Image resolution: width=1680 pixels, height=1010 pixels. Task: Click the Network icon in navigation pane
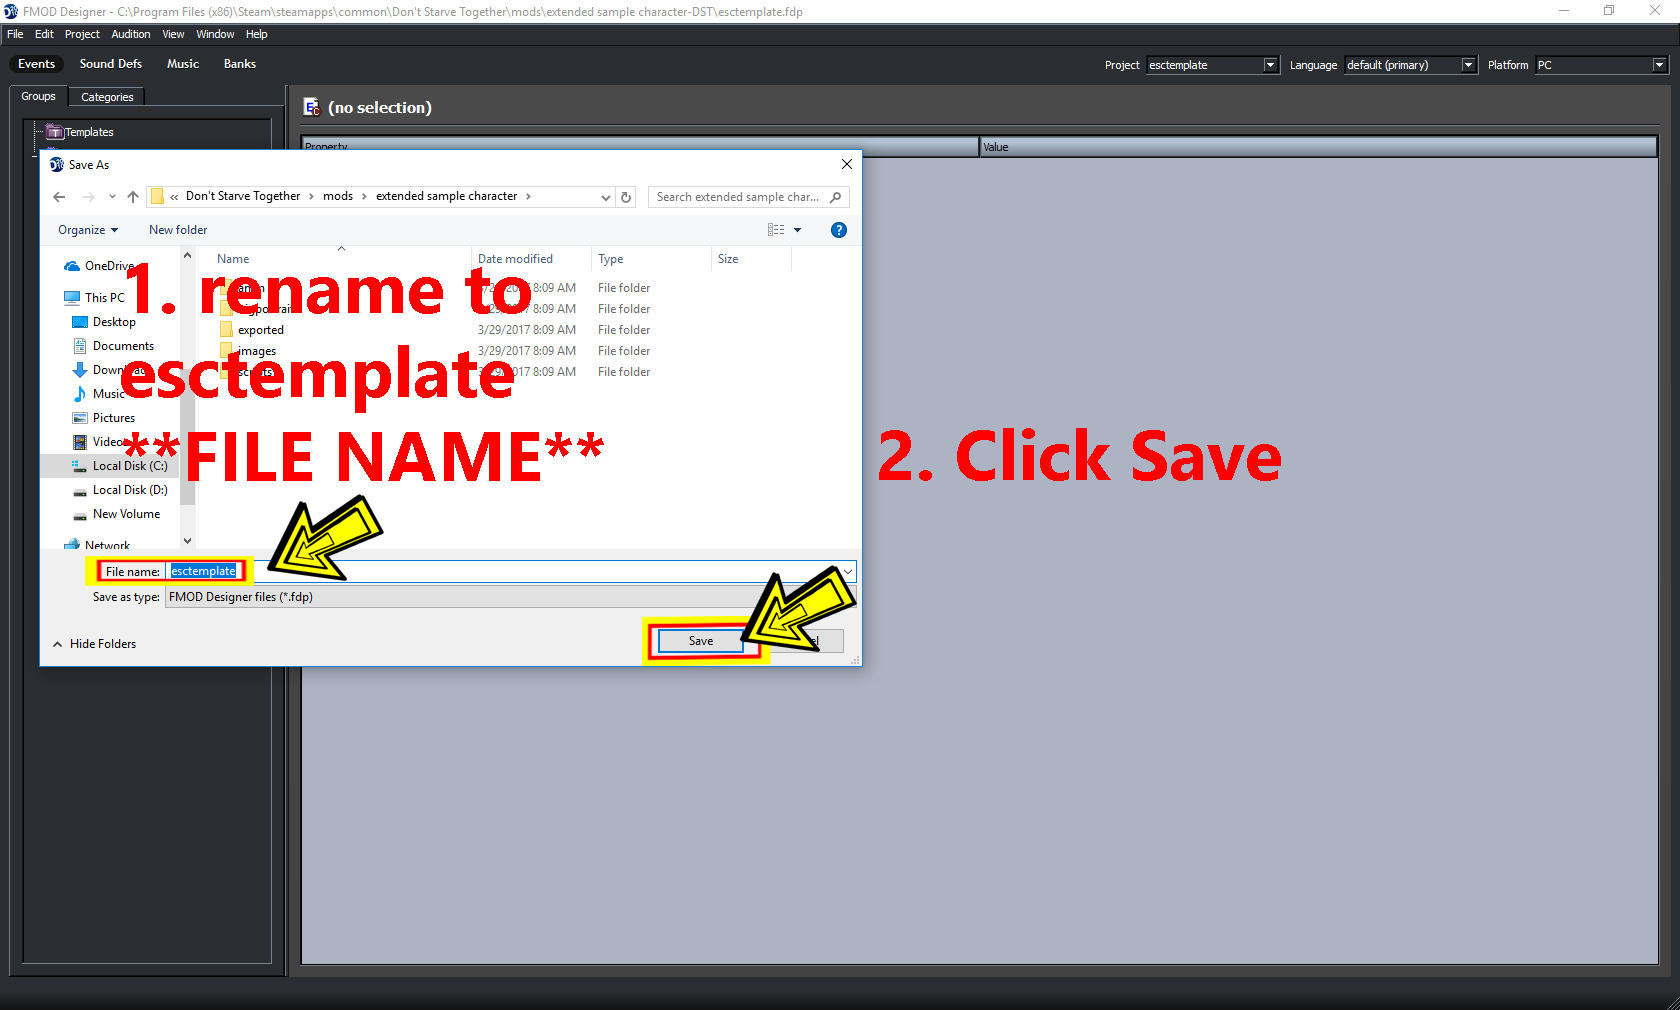tap(72, 545)
